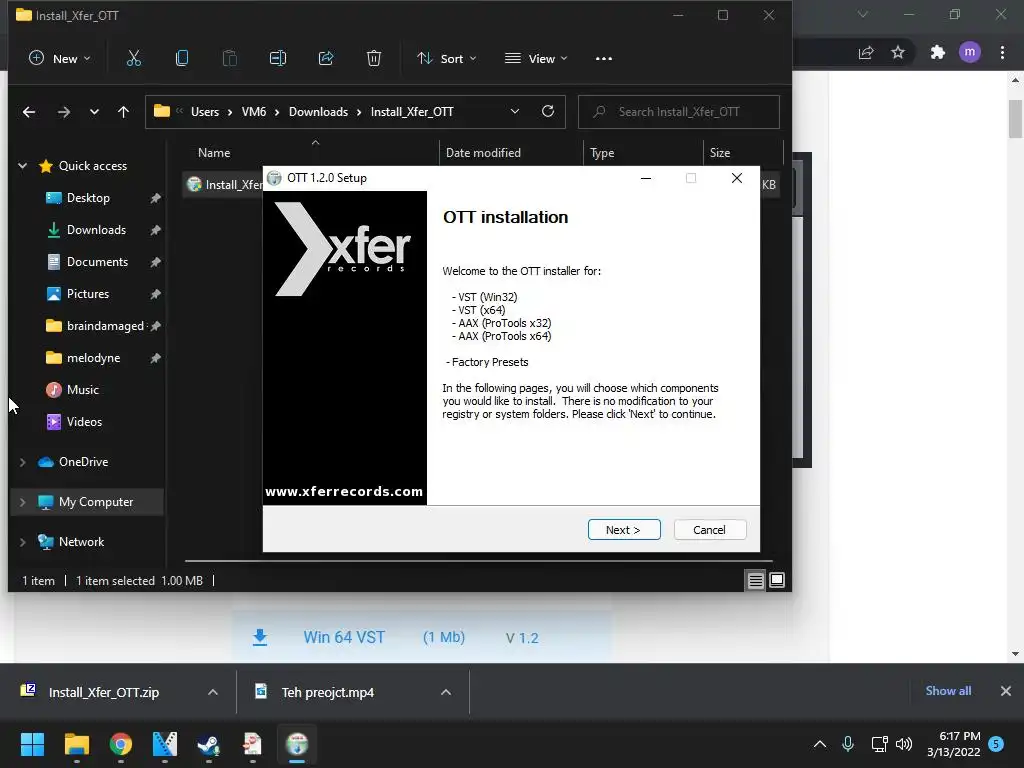Click the Copy icon in Explorer toolbar
The image size is (1024, 768).
coord(182,59)
